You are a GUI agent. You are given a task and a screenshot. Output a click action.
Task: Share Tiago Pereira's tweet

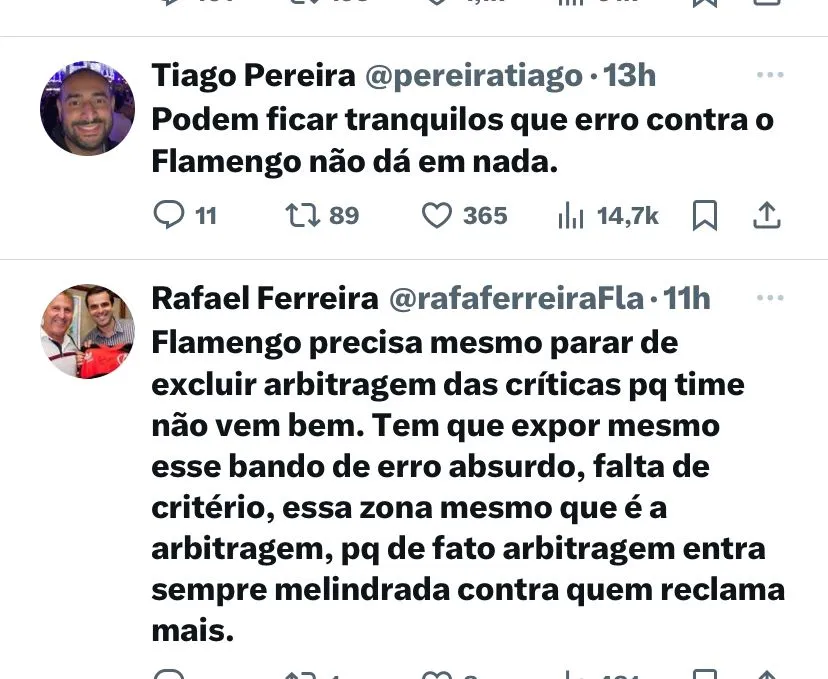pos(767,215)
